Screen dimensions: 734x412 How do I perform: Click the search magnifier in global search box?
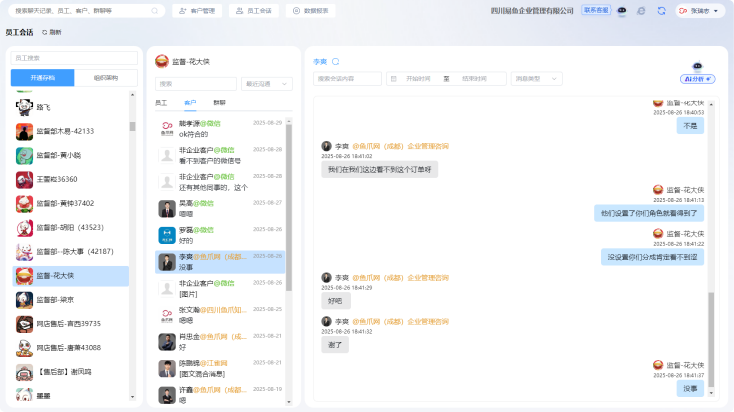[156, 10]
